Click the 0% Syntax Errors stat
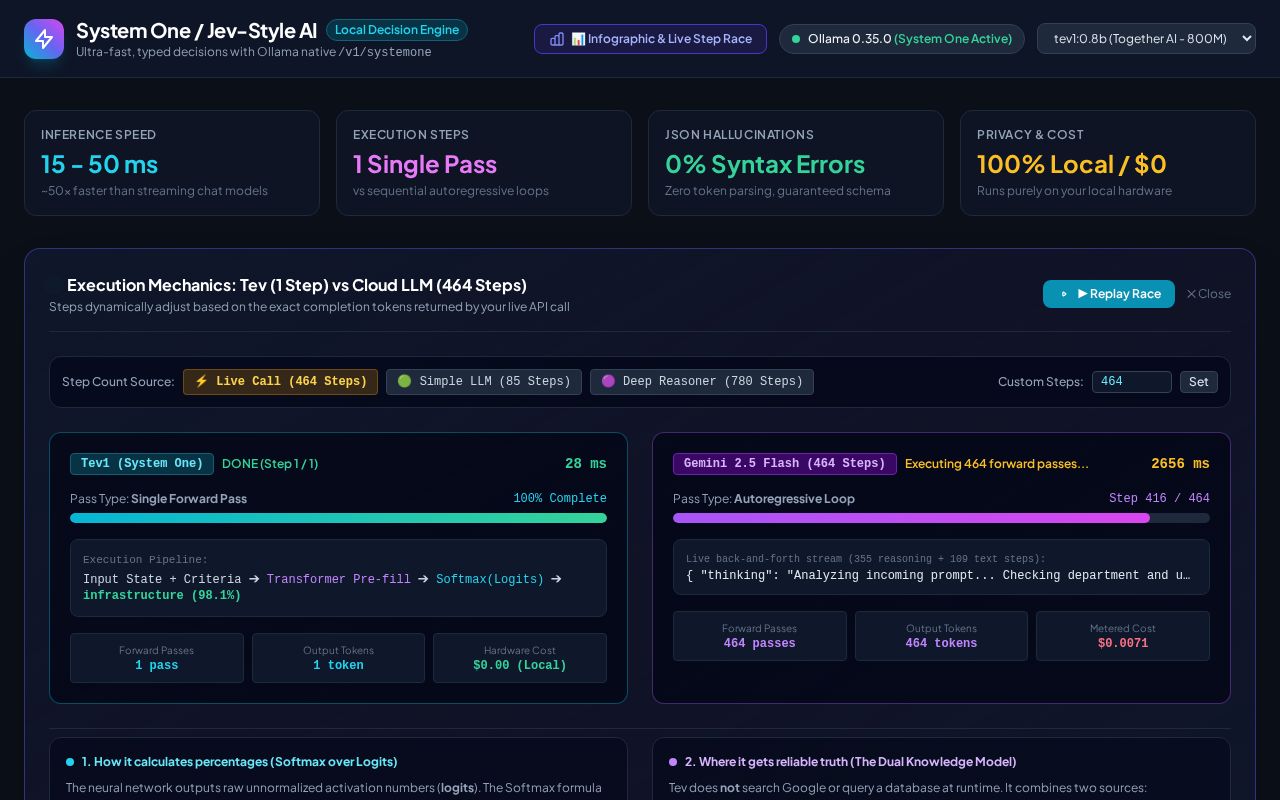1280x800 pixels. (765, 164)
